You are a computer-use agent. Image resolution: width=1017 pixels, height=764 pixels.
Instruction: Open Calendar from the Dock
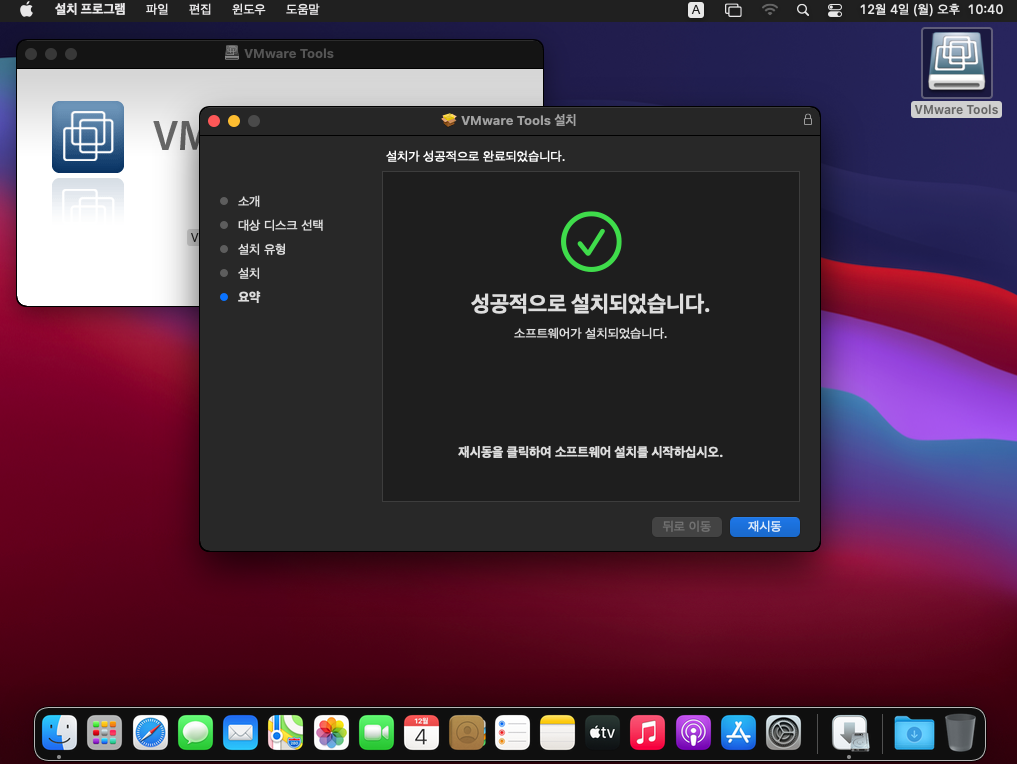[422, 733]
